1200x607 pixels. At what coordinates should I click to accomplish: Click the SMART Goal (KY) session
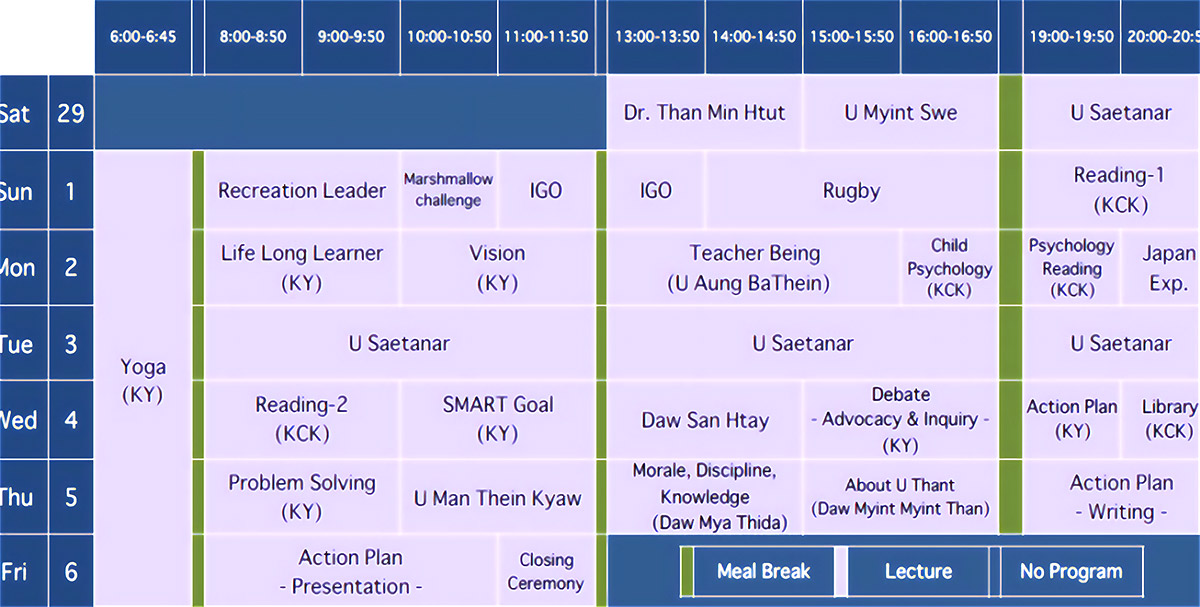coord(497,419)
